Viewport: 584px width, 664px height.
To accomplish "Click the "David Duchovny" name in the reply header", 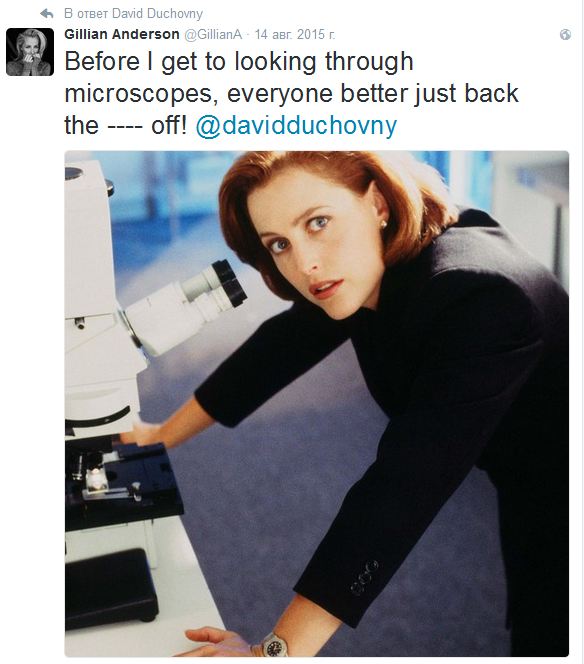I will 157,14.
